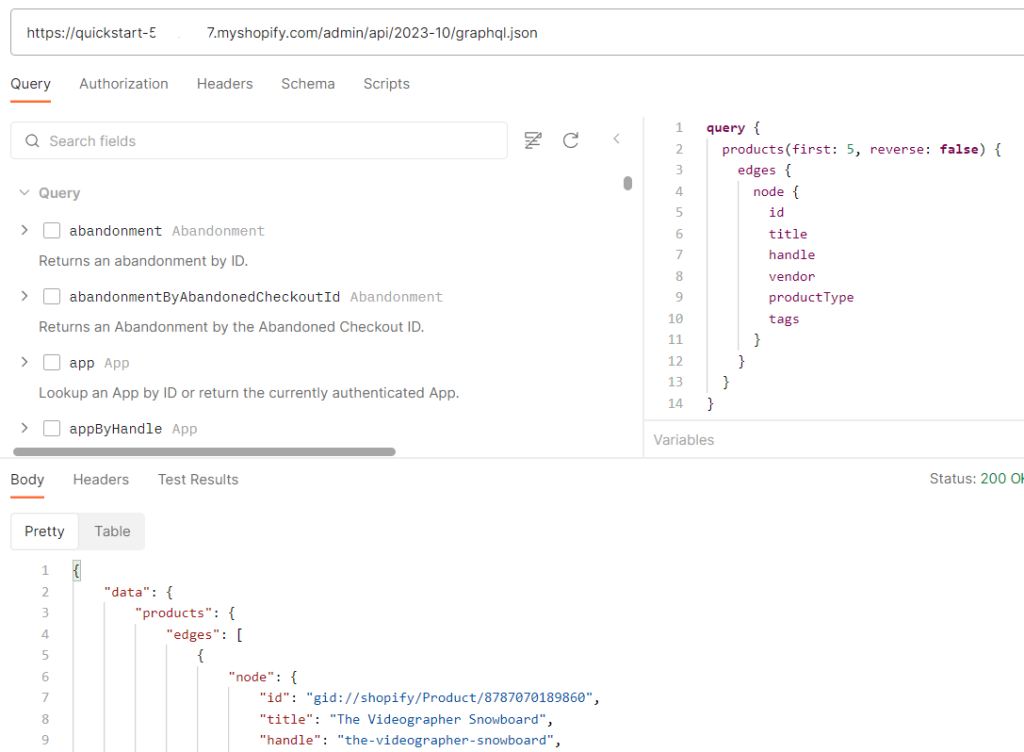Switch response view to Table
This screenshot has width=1024, height=752.
click(x=112, y=532)
